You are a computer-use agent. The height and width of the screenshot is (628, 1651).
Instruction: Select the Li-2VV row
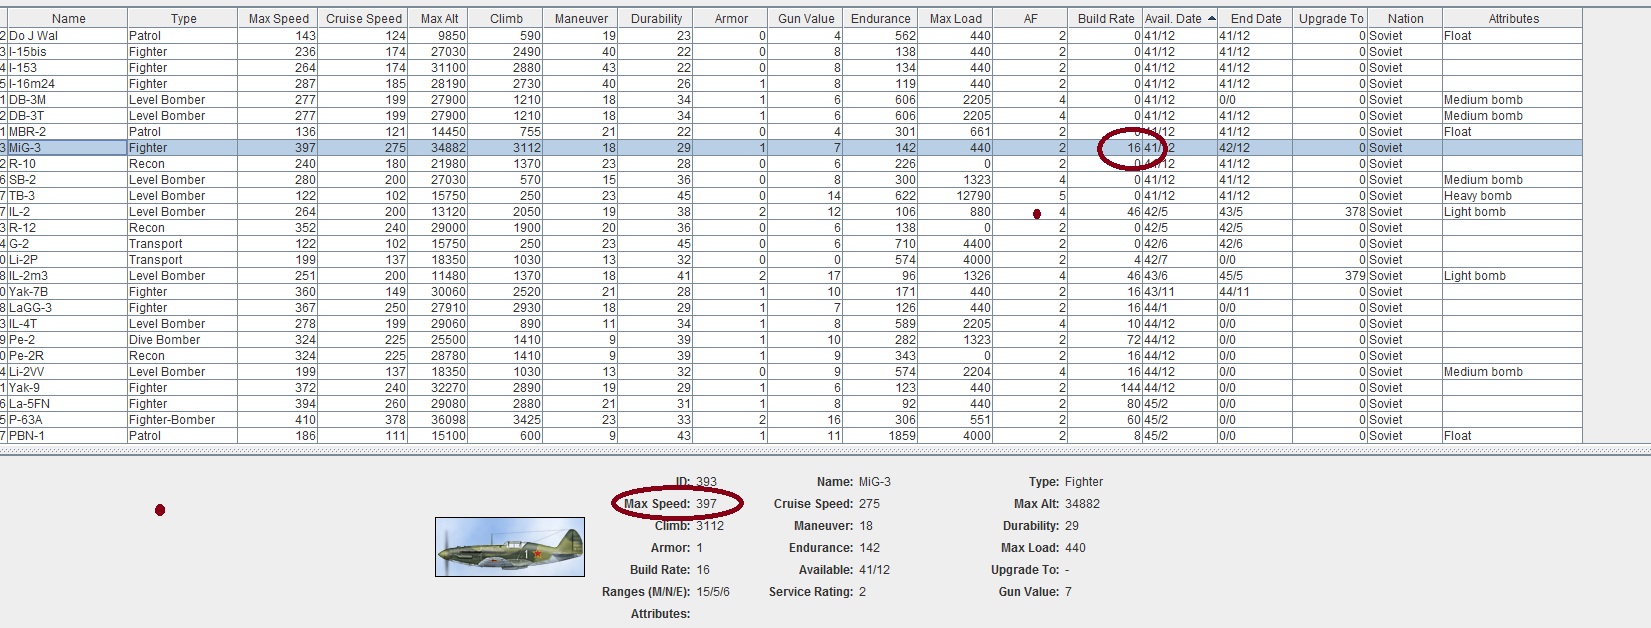tap(791, 371)
